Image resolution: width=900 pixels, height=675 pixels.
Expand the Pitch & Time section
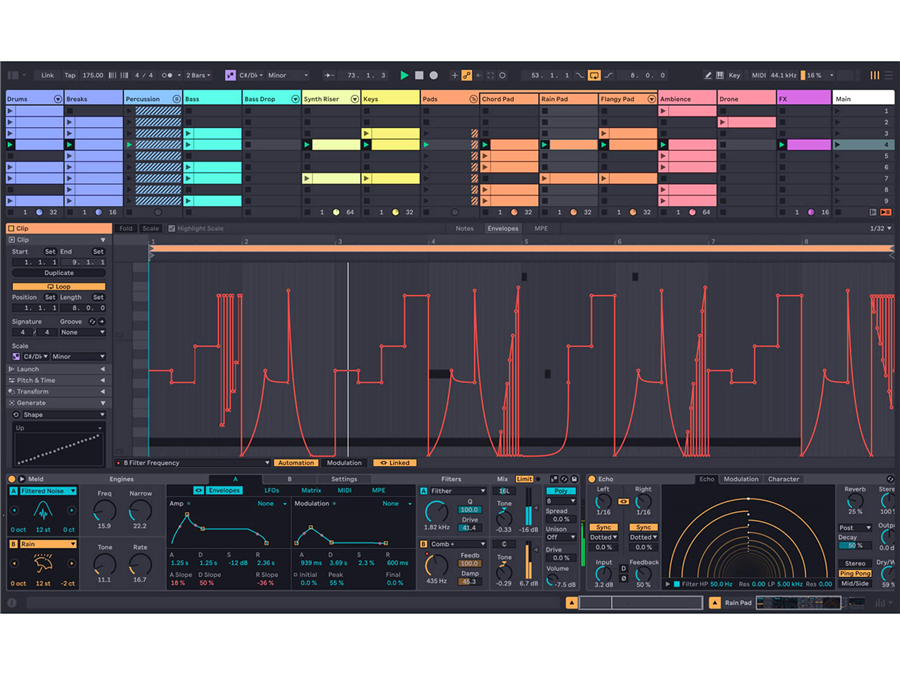click(57, 380)
